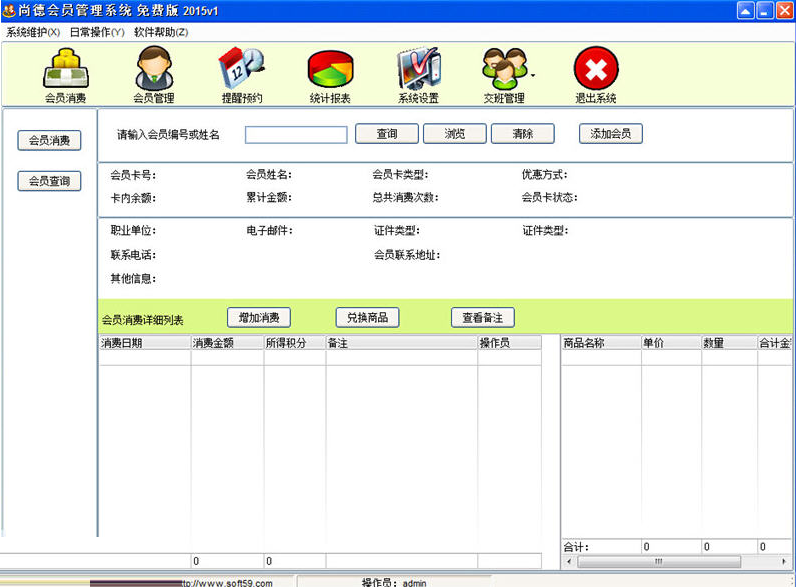Screen dimensions: 796x587
Task: Click the 清除 button
Action: (x=523, y=134)
